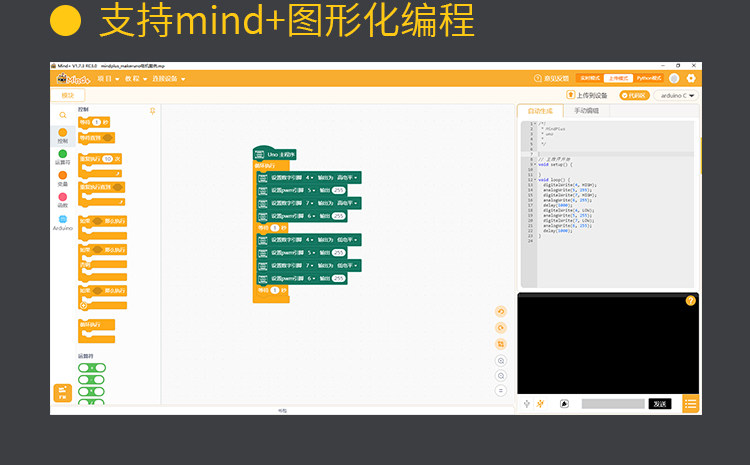
Task: Fold the loop function at line 12
Action: (x=535, y=180)
